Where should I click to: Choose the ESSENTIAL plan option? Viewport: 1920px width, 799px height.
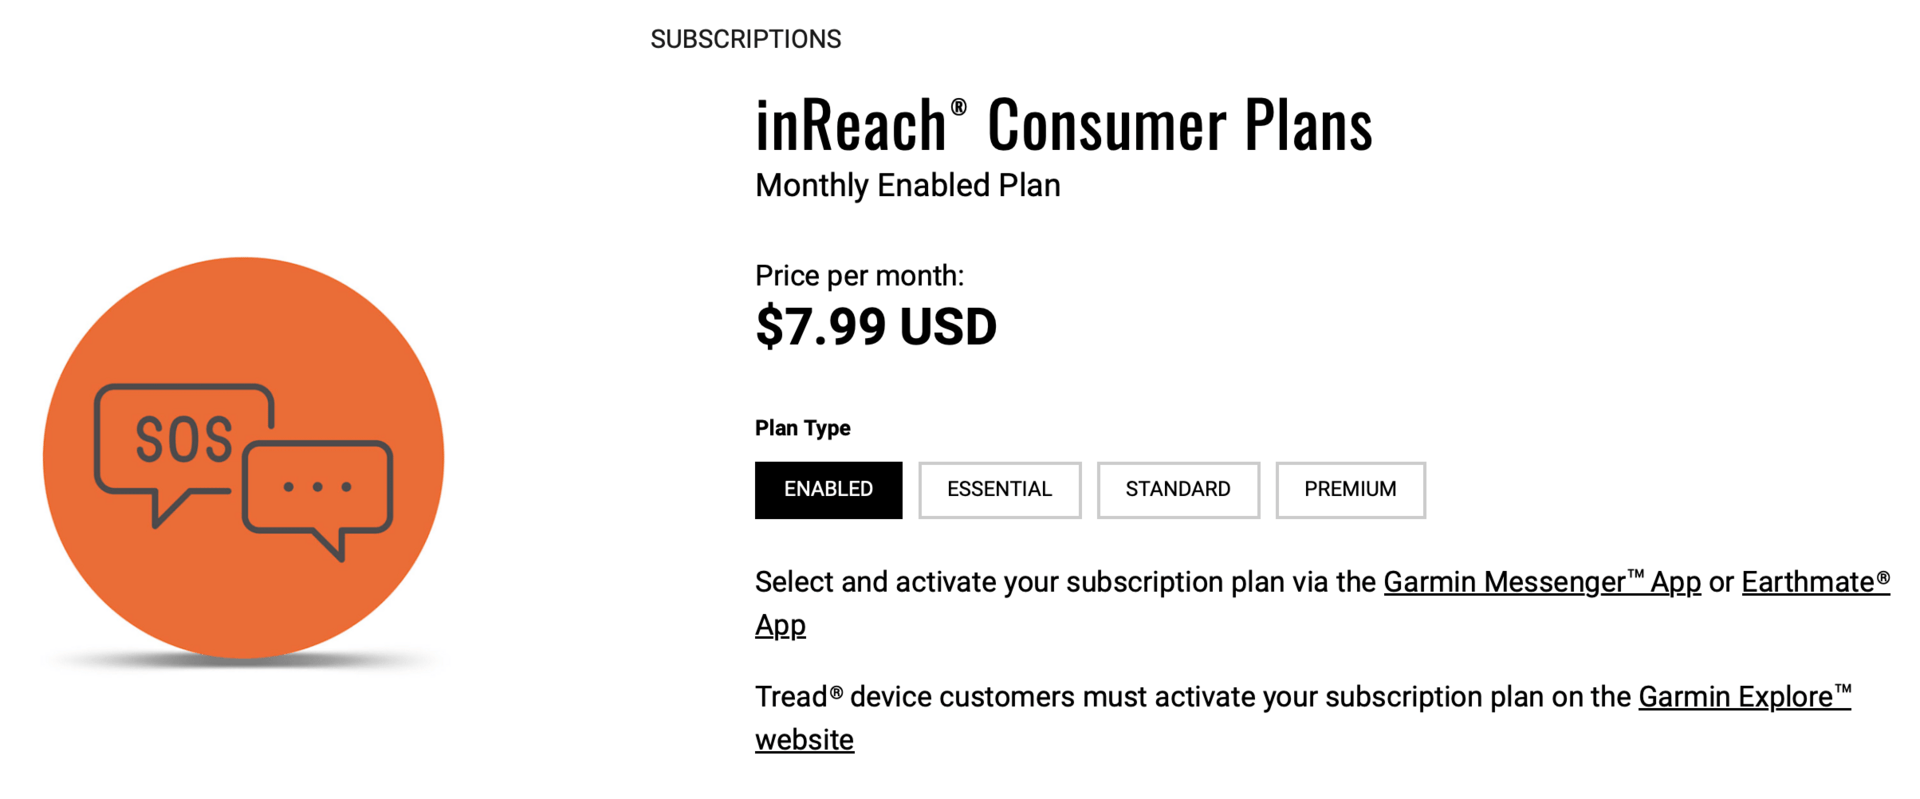[x=999, y=490]
